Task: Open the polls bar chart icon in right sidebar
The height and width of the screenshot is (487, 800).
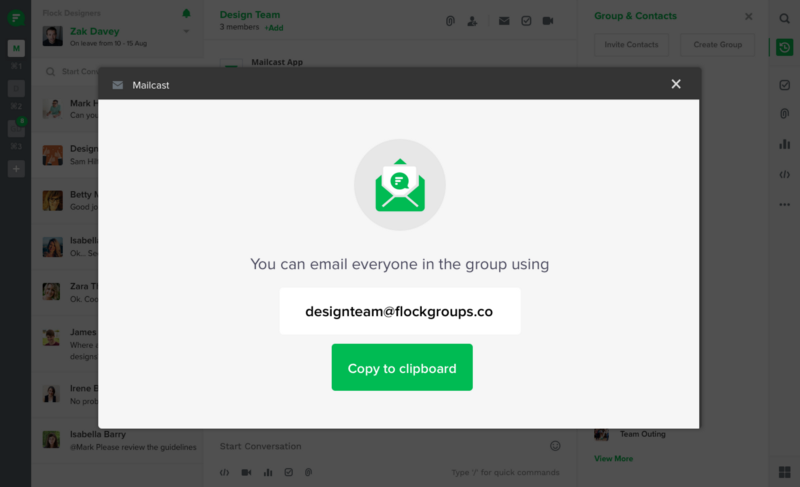Action: pyautogui.click(x=785, y=144)
